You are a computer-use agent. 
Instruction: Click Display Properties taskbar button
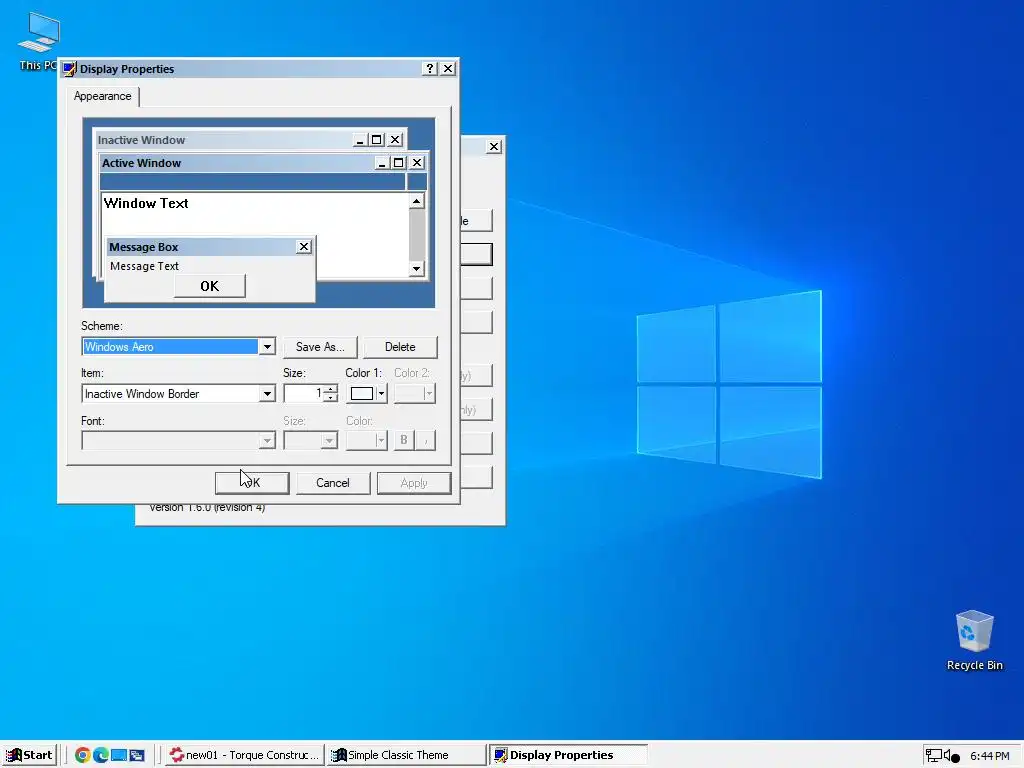click(568, 755)
